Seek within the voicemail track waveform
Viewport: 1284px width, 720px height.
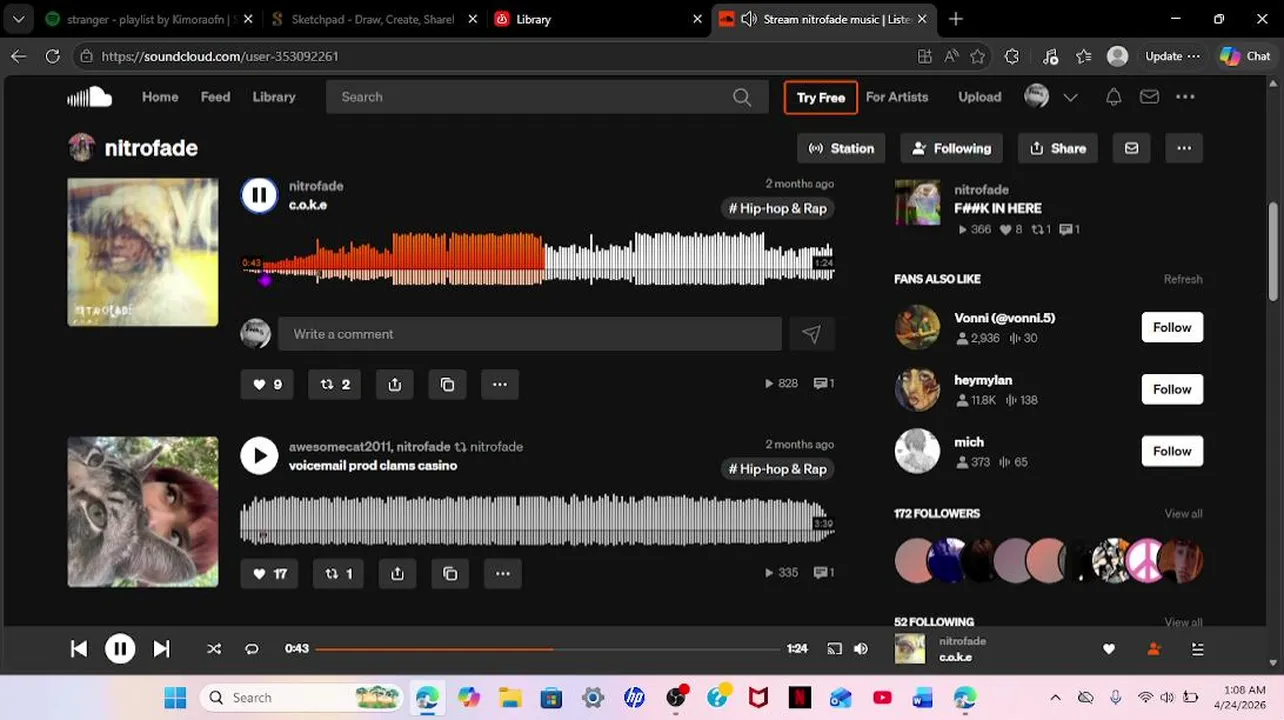538,520
